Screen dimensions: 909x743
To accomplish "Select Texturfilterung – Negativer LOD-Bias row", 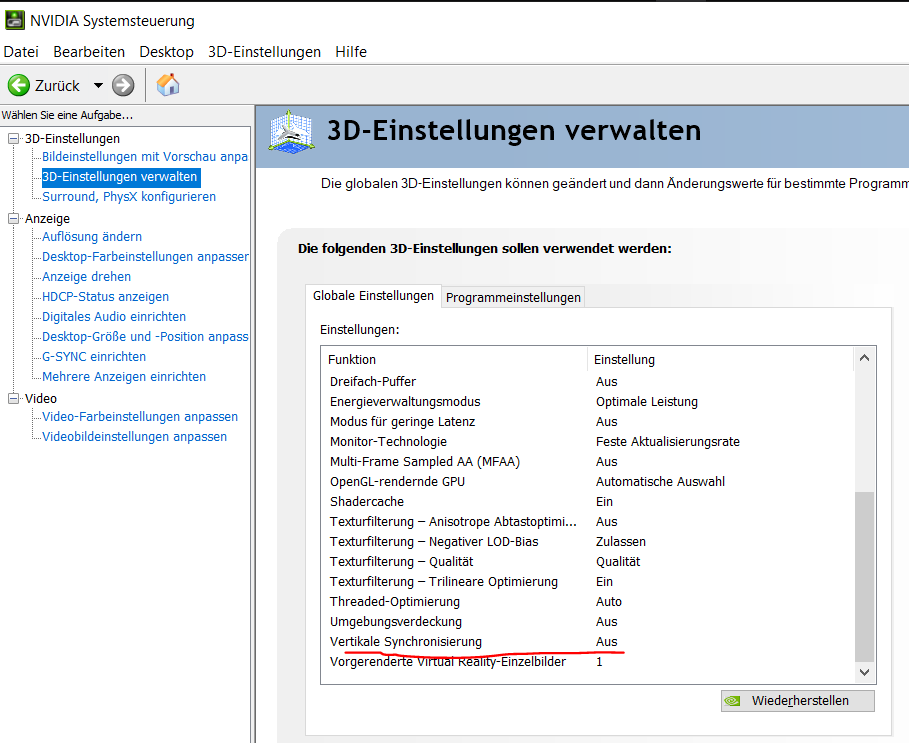I will pos(588,541).
